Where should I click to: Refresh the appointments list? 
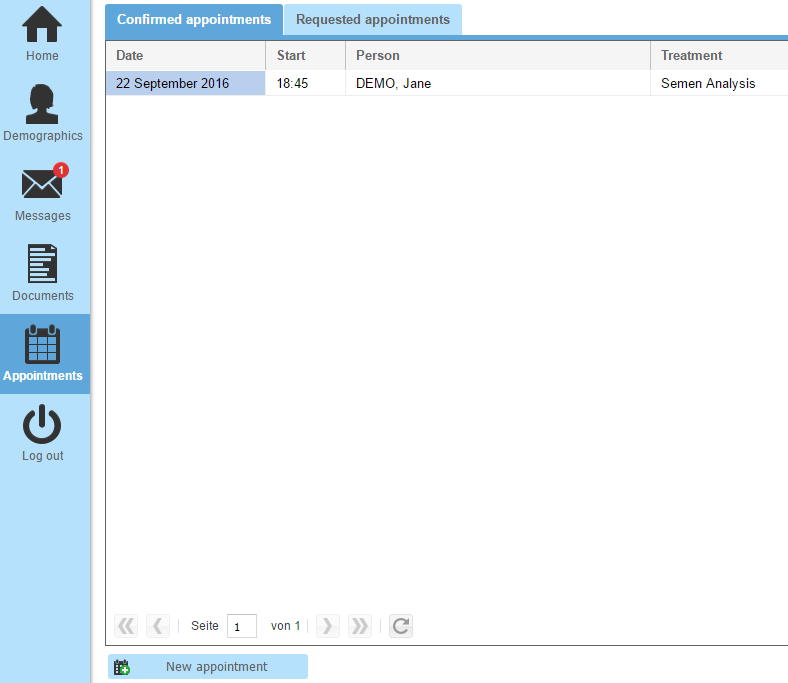401,626
